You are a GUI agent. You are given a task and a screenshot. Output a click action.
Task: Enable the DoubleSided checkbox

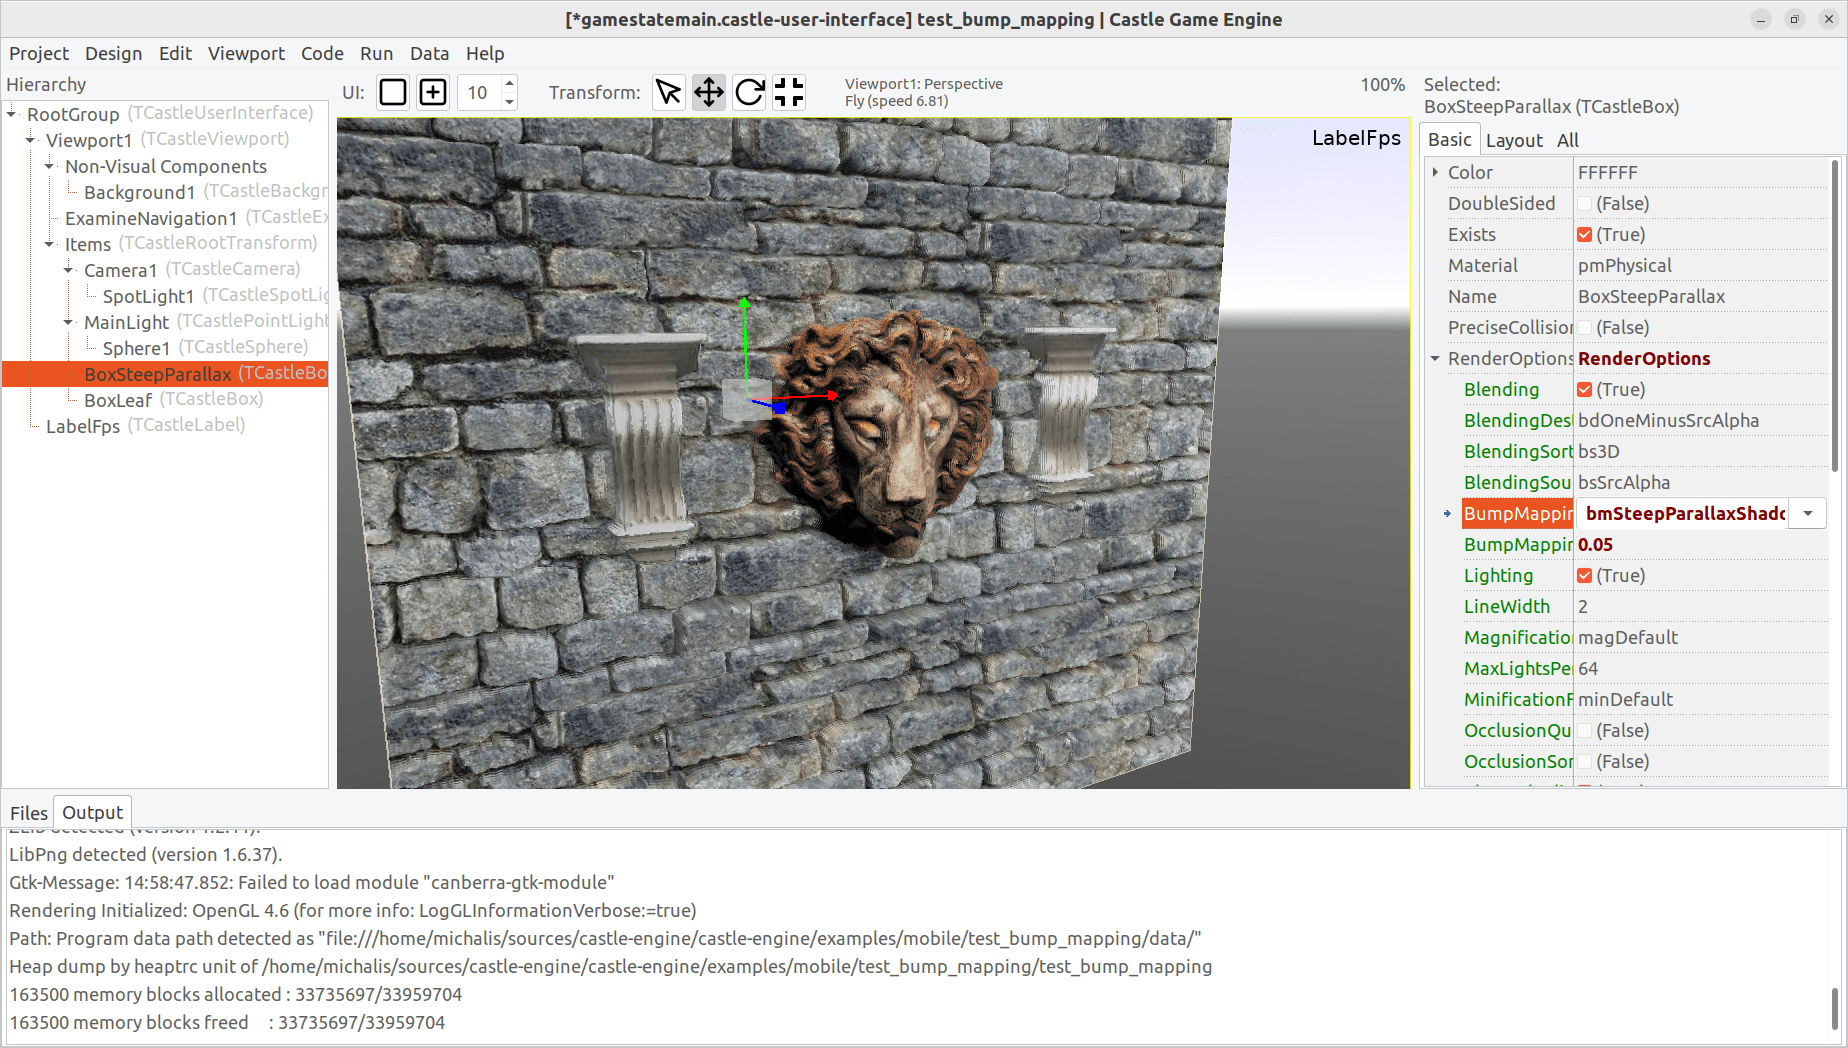click(x=1585, y=203)
